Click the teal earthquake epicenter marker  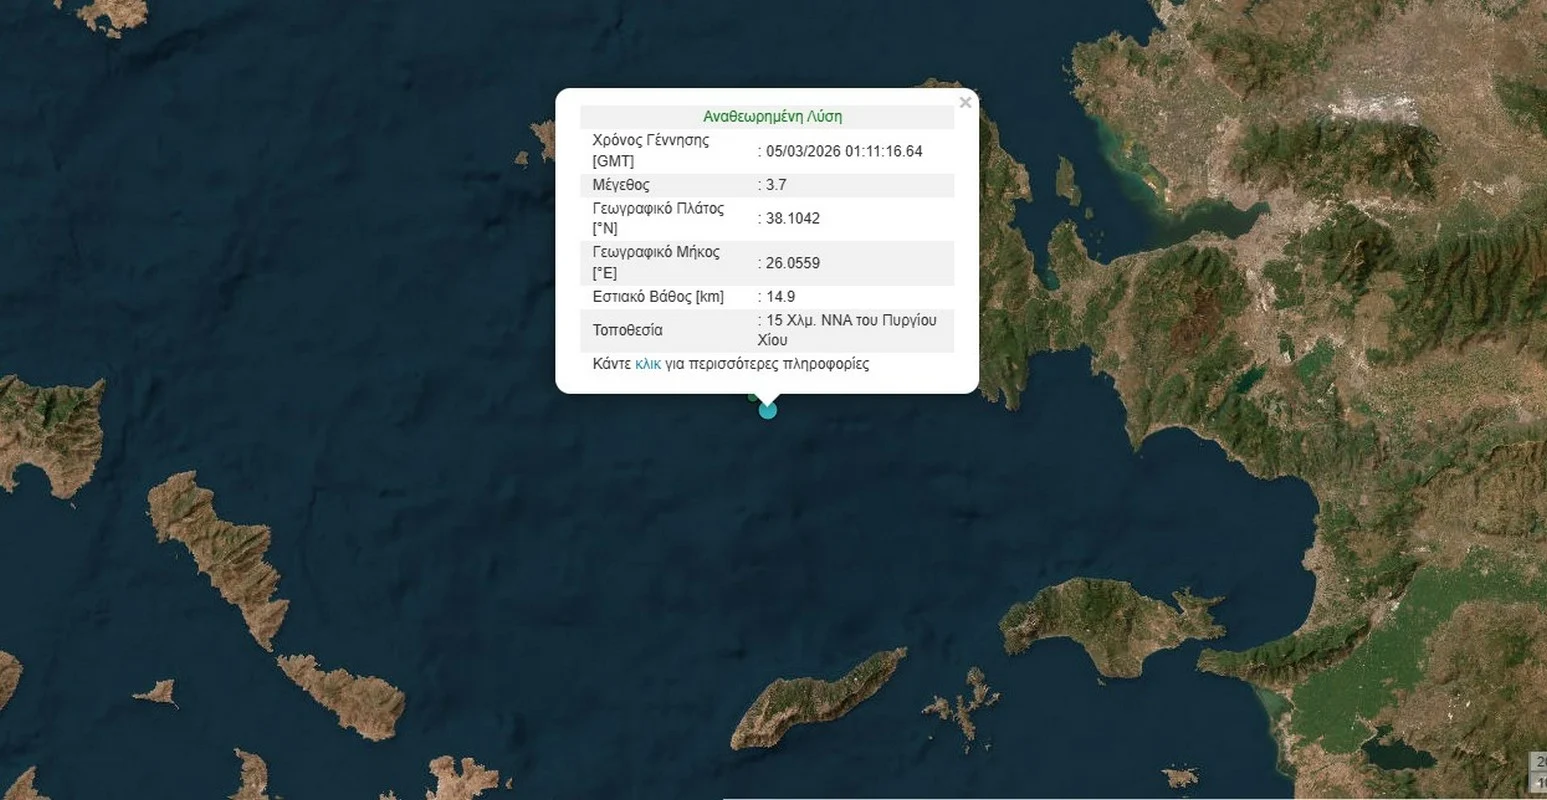click(x=767, y=409)
